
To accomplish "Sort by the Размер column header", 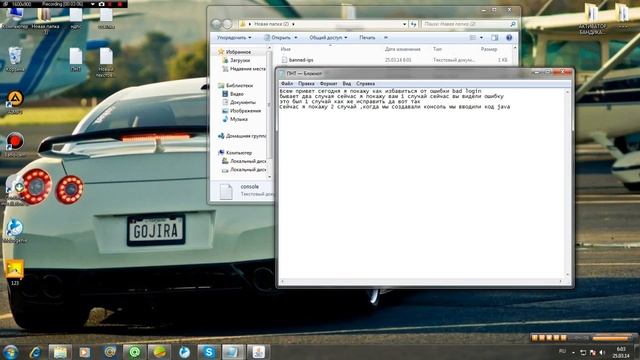I will coord(489,49).
